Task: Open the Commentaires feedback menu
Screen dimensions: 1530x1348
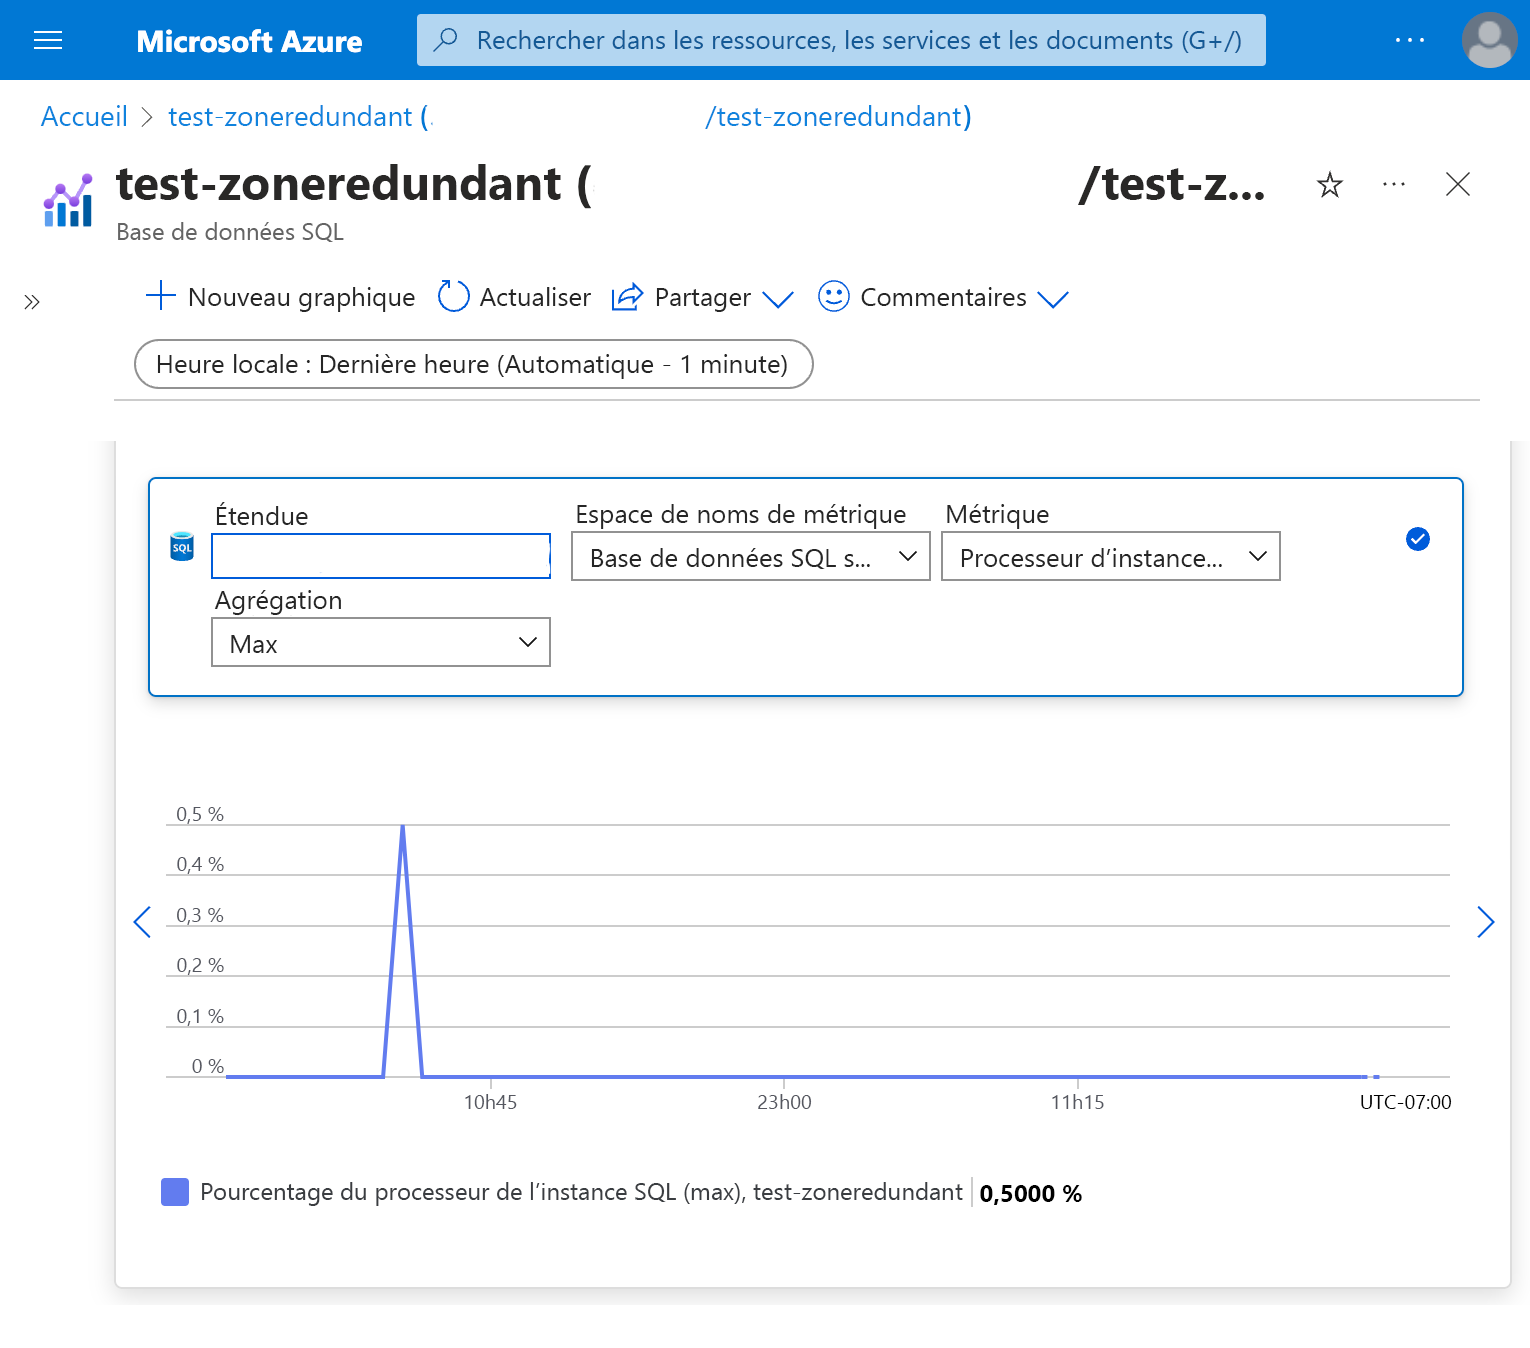Action: pyautogui.click(x=943, y=298)
